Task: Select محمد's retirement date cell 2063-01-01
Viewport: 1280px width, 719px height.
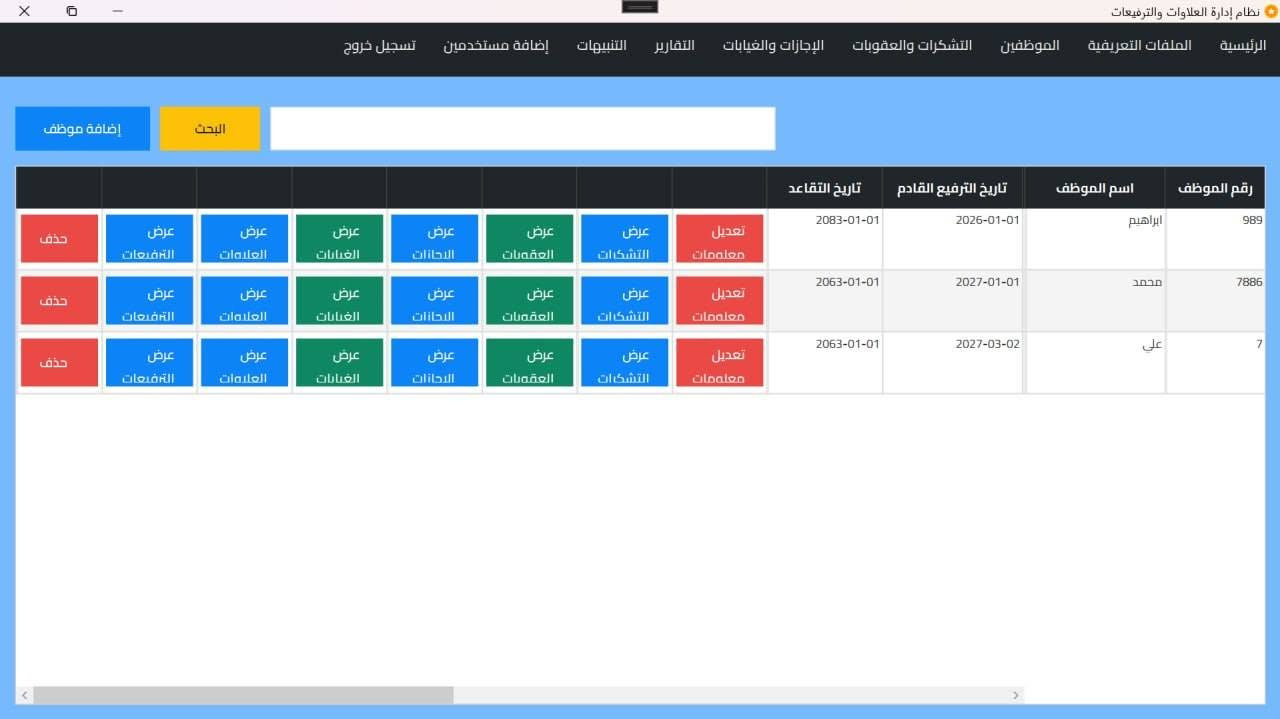Action: 825,301
